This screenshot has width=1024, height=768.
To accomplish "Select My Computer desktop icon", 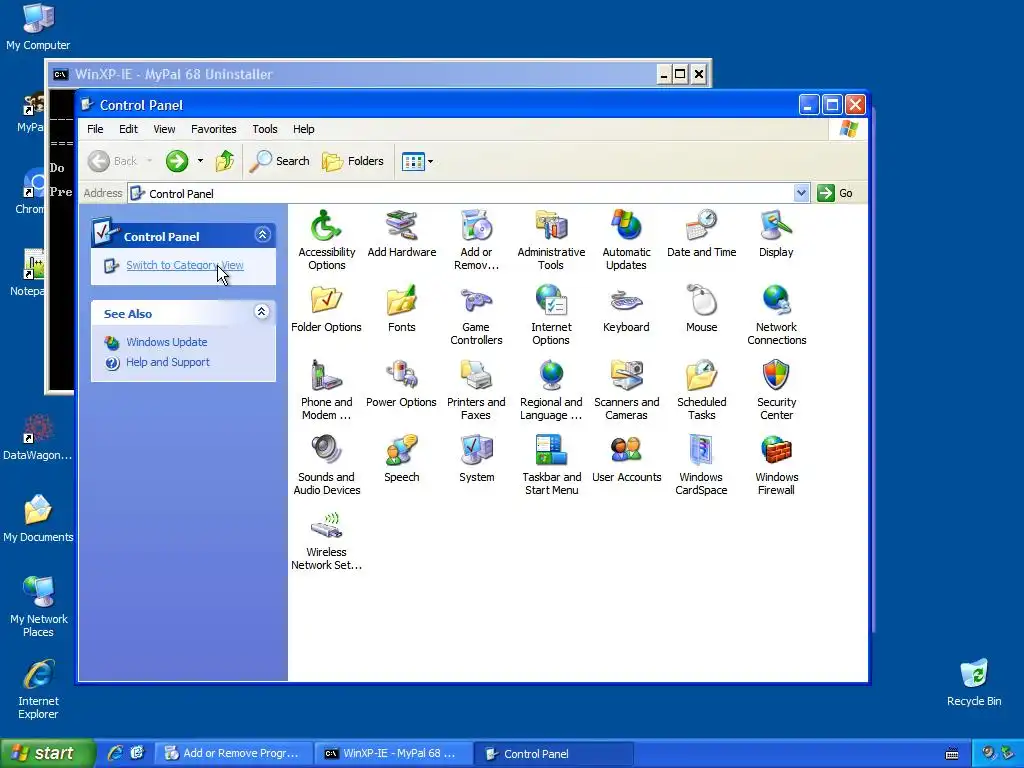I will click(38, 27).
